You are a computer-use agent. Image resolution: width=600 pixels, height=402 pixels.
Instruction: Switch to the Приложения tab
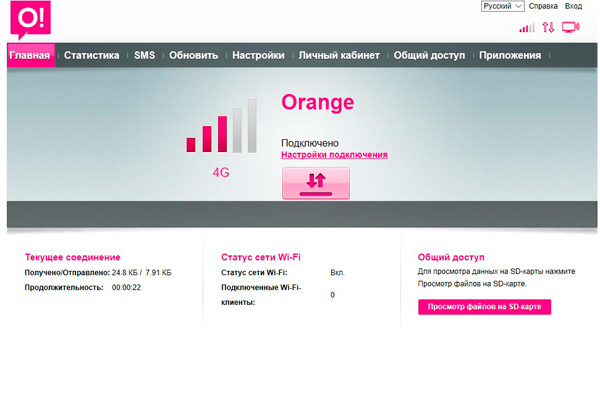[x=510, y=56]
